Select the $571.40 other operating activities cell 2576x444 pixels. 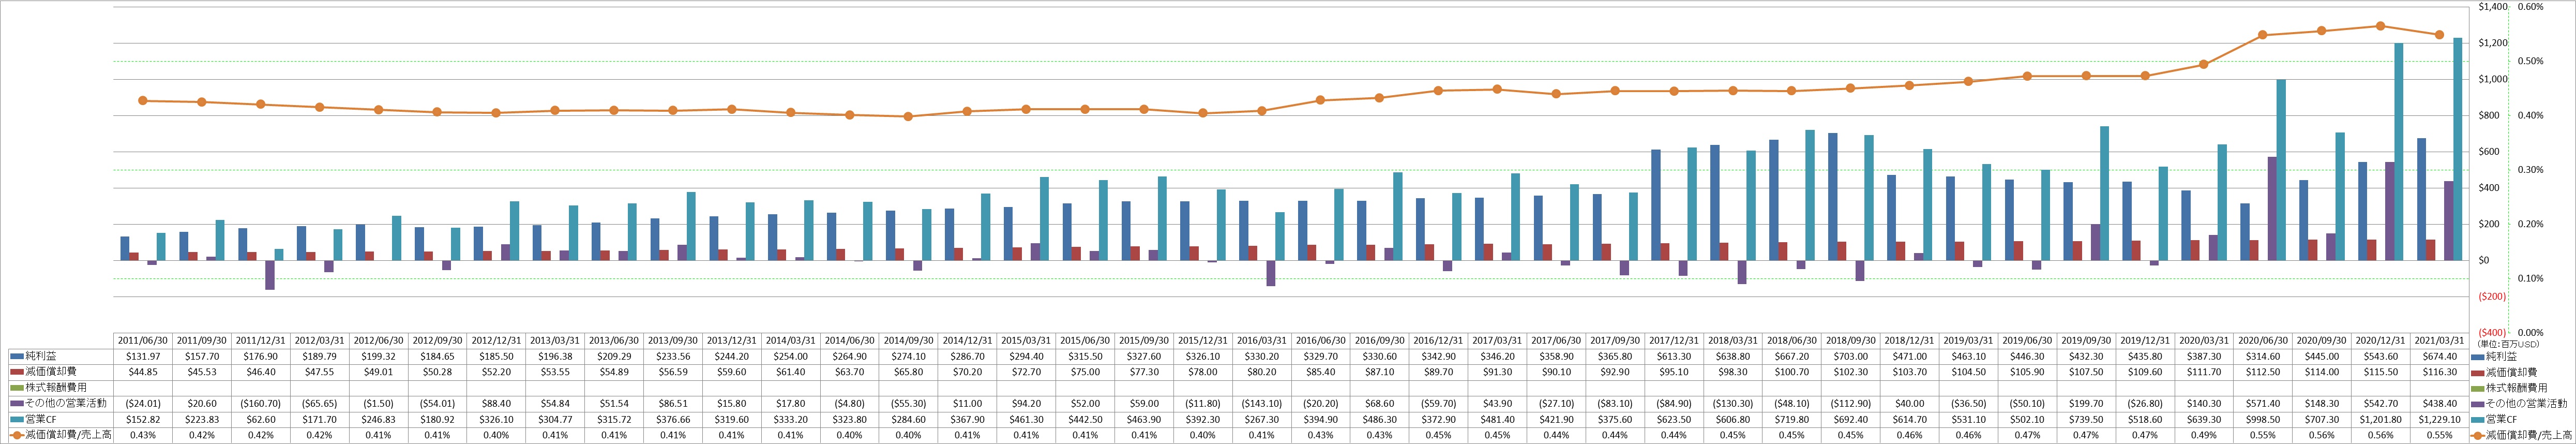pyautogui.click(x=2263, y=403)
